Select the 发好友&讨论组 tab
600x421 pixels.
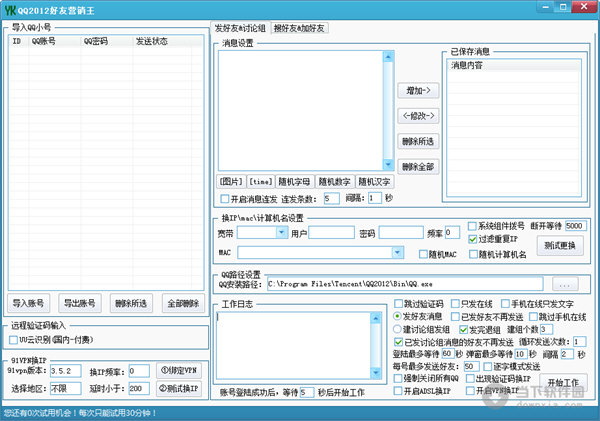click(240, 28)
